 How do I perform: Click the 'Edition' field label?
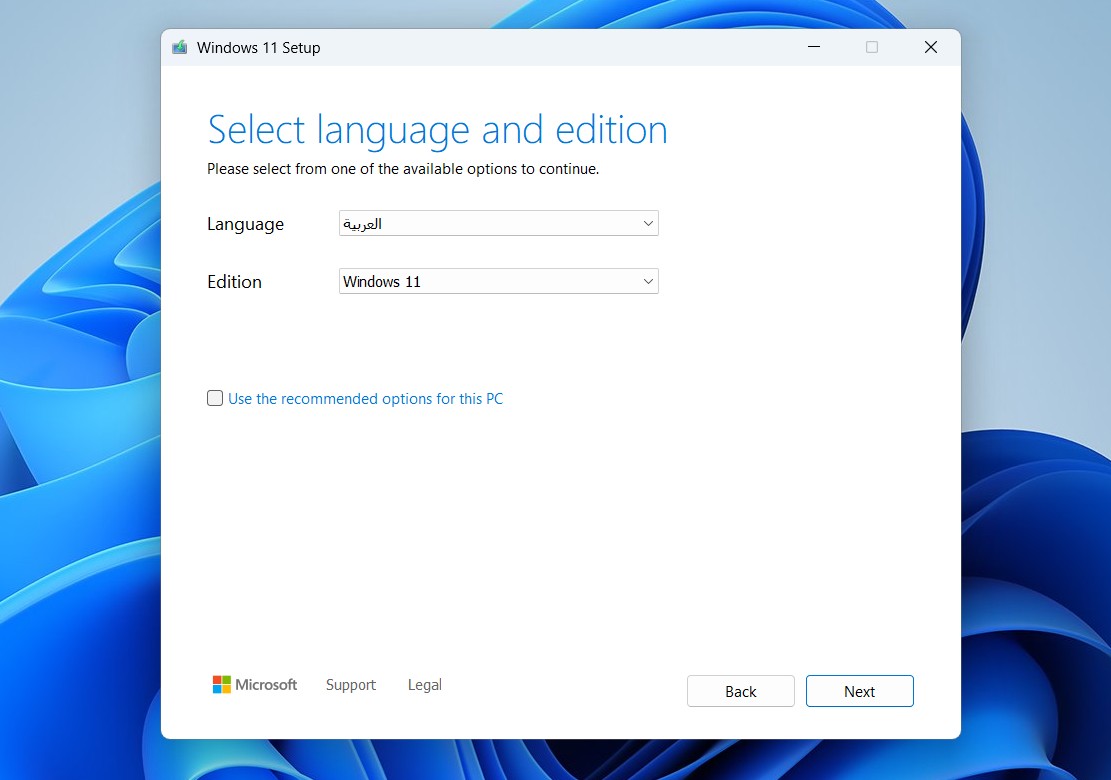[234, 282]
